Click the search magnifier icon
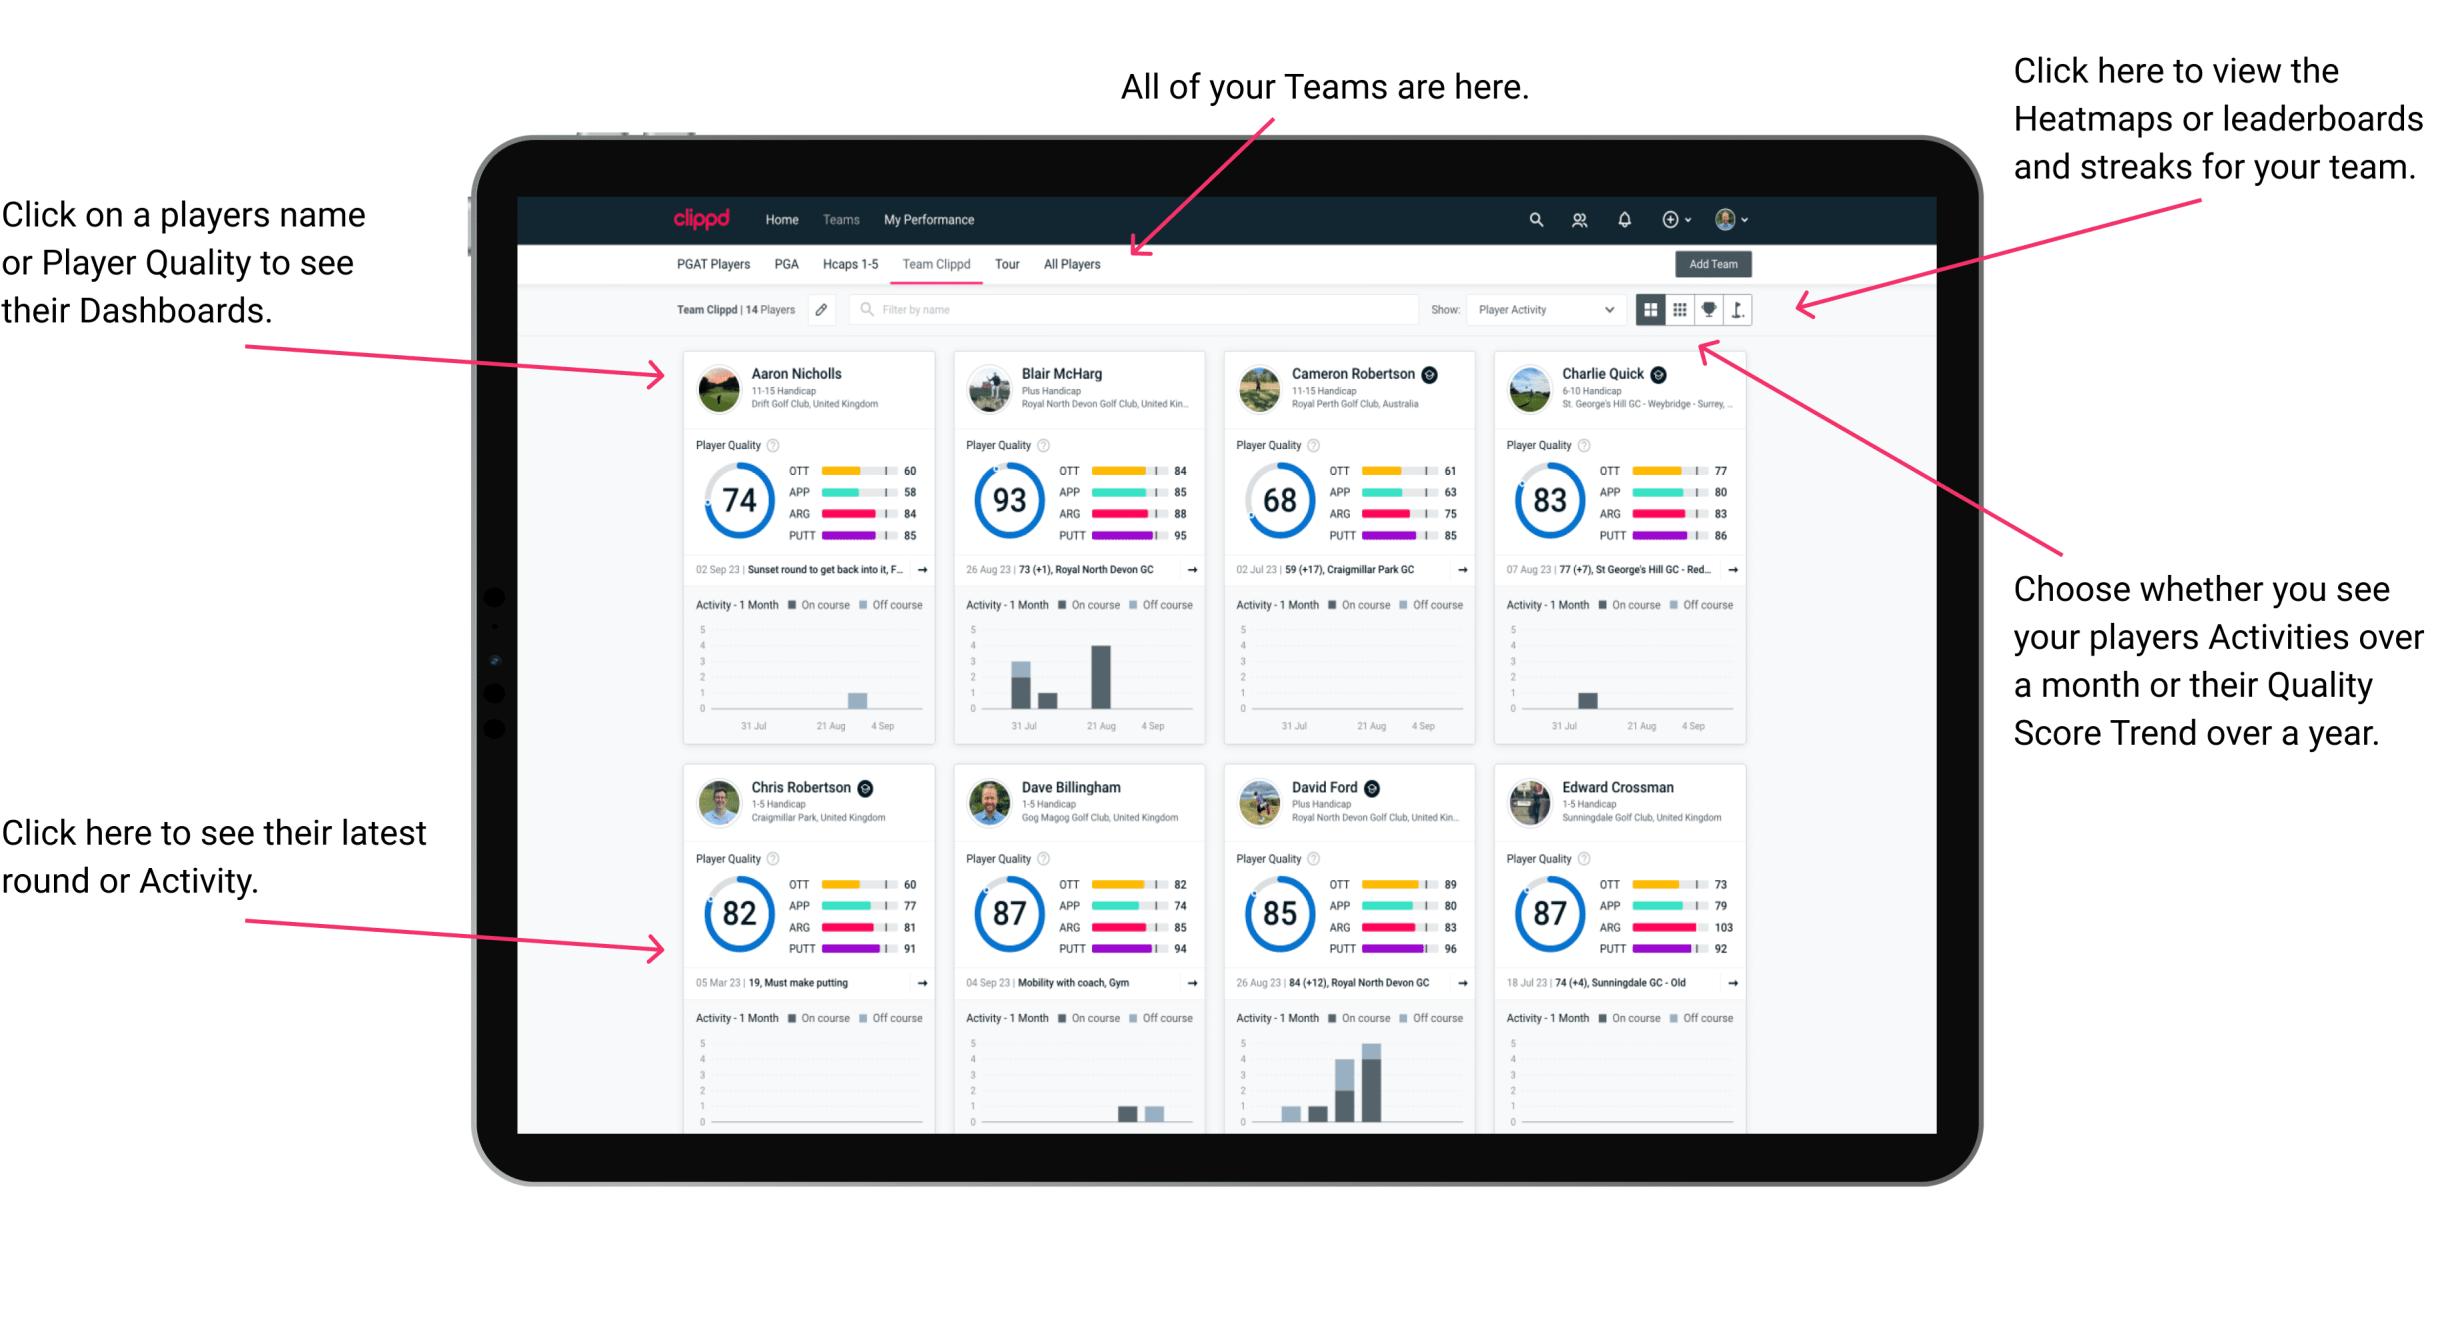Image resolution: width=2452 pixels, height=1319 pixels. click(x=1533, y=218)
